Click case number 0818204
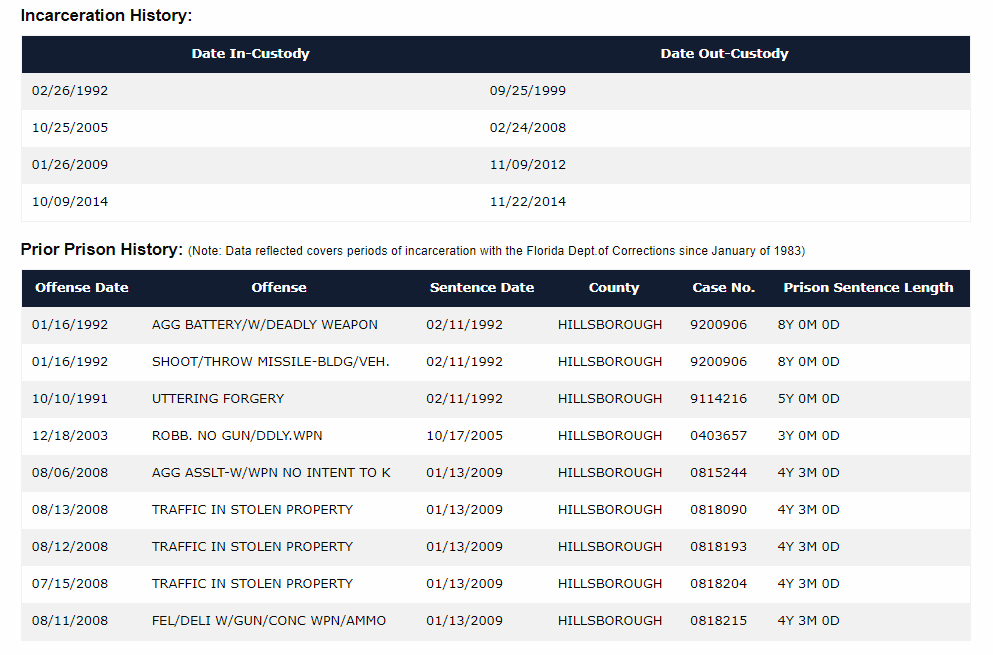This screenshot has width=993, height=655. pos(718,583)
